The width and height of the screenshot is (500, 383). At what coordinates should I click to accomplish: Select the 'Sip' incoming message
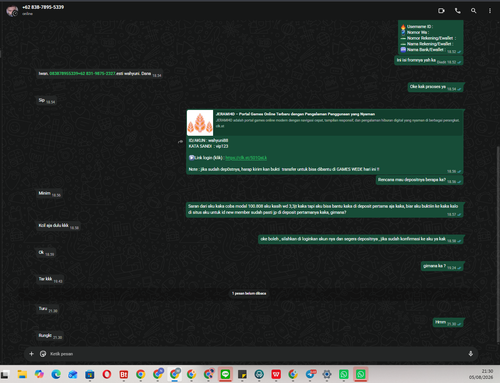coord(46,100)
